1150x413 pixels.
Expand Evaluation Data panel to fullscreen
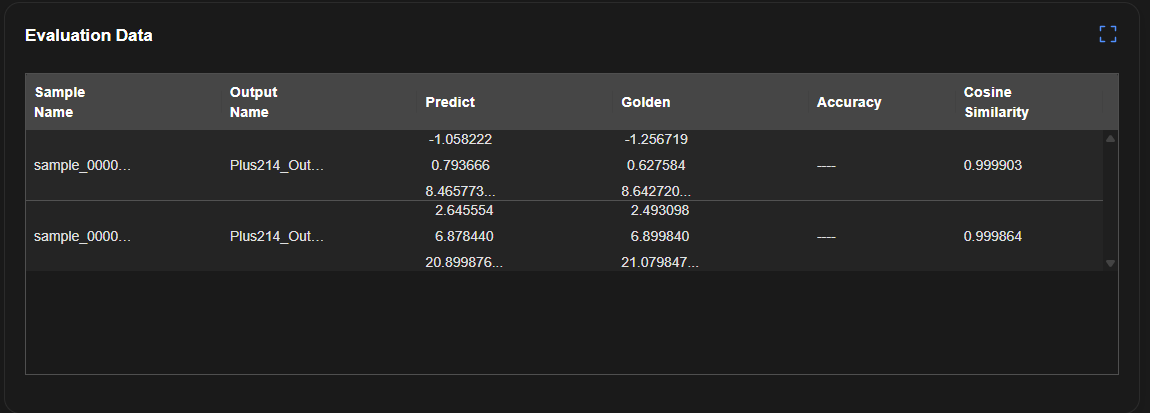pyautogui.click(x=1107, y=35)
